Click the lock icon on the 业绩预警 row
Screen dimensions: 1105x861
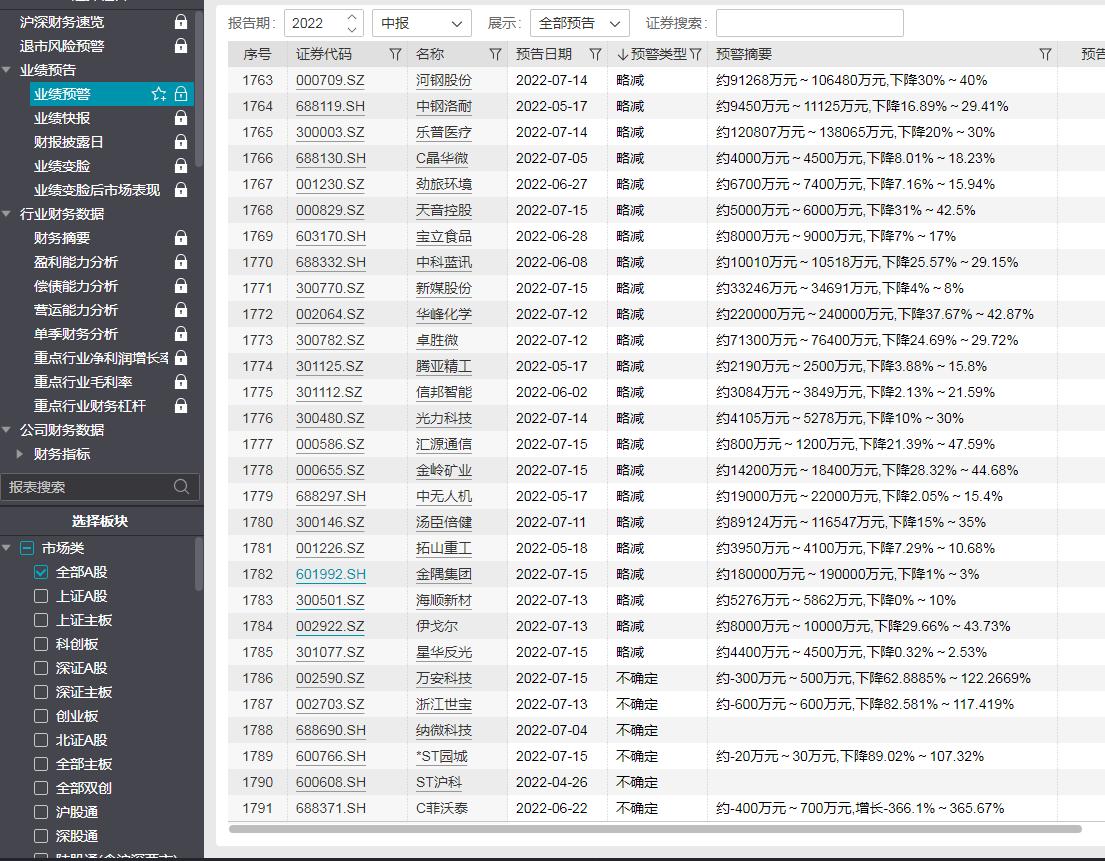[x=181, y=94]
